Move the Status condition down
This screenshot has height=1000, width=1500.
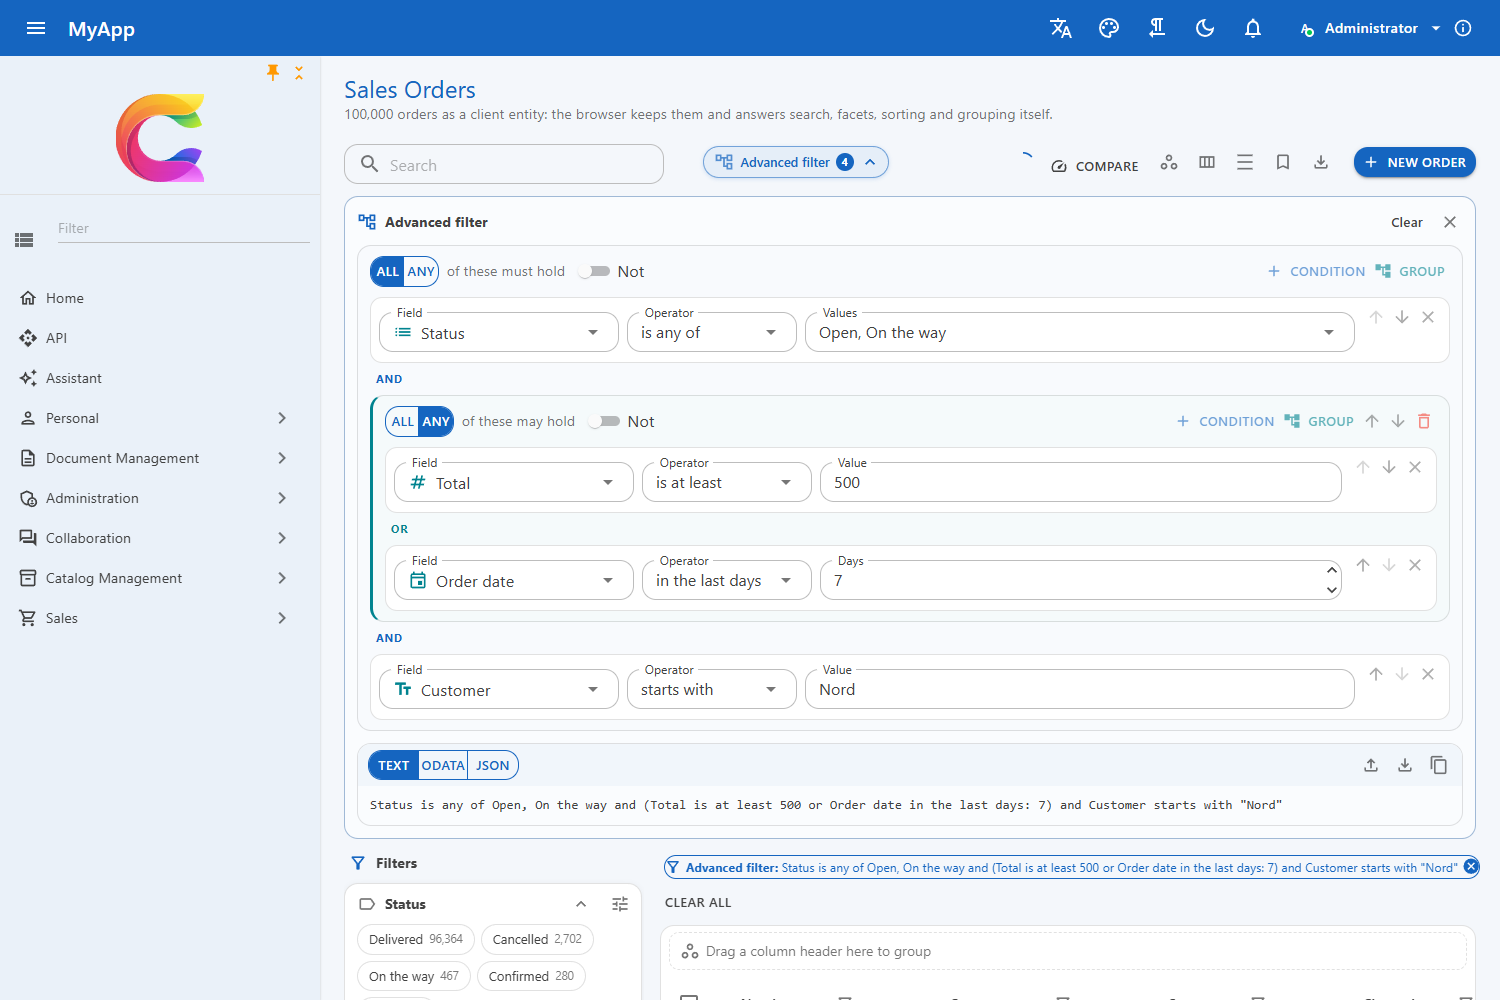(x=1402, y=317)
